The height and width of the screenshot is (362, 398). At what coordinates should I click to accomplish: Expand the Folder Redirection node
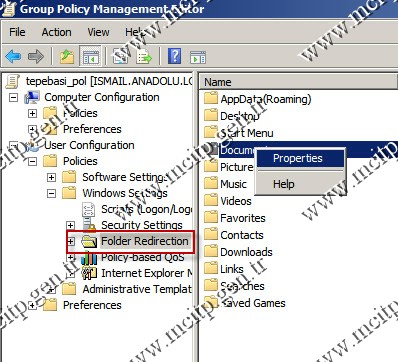pyautogui.click(x=71, y=241)
